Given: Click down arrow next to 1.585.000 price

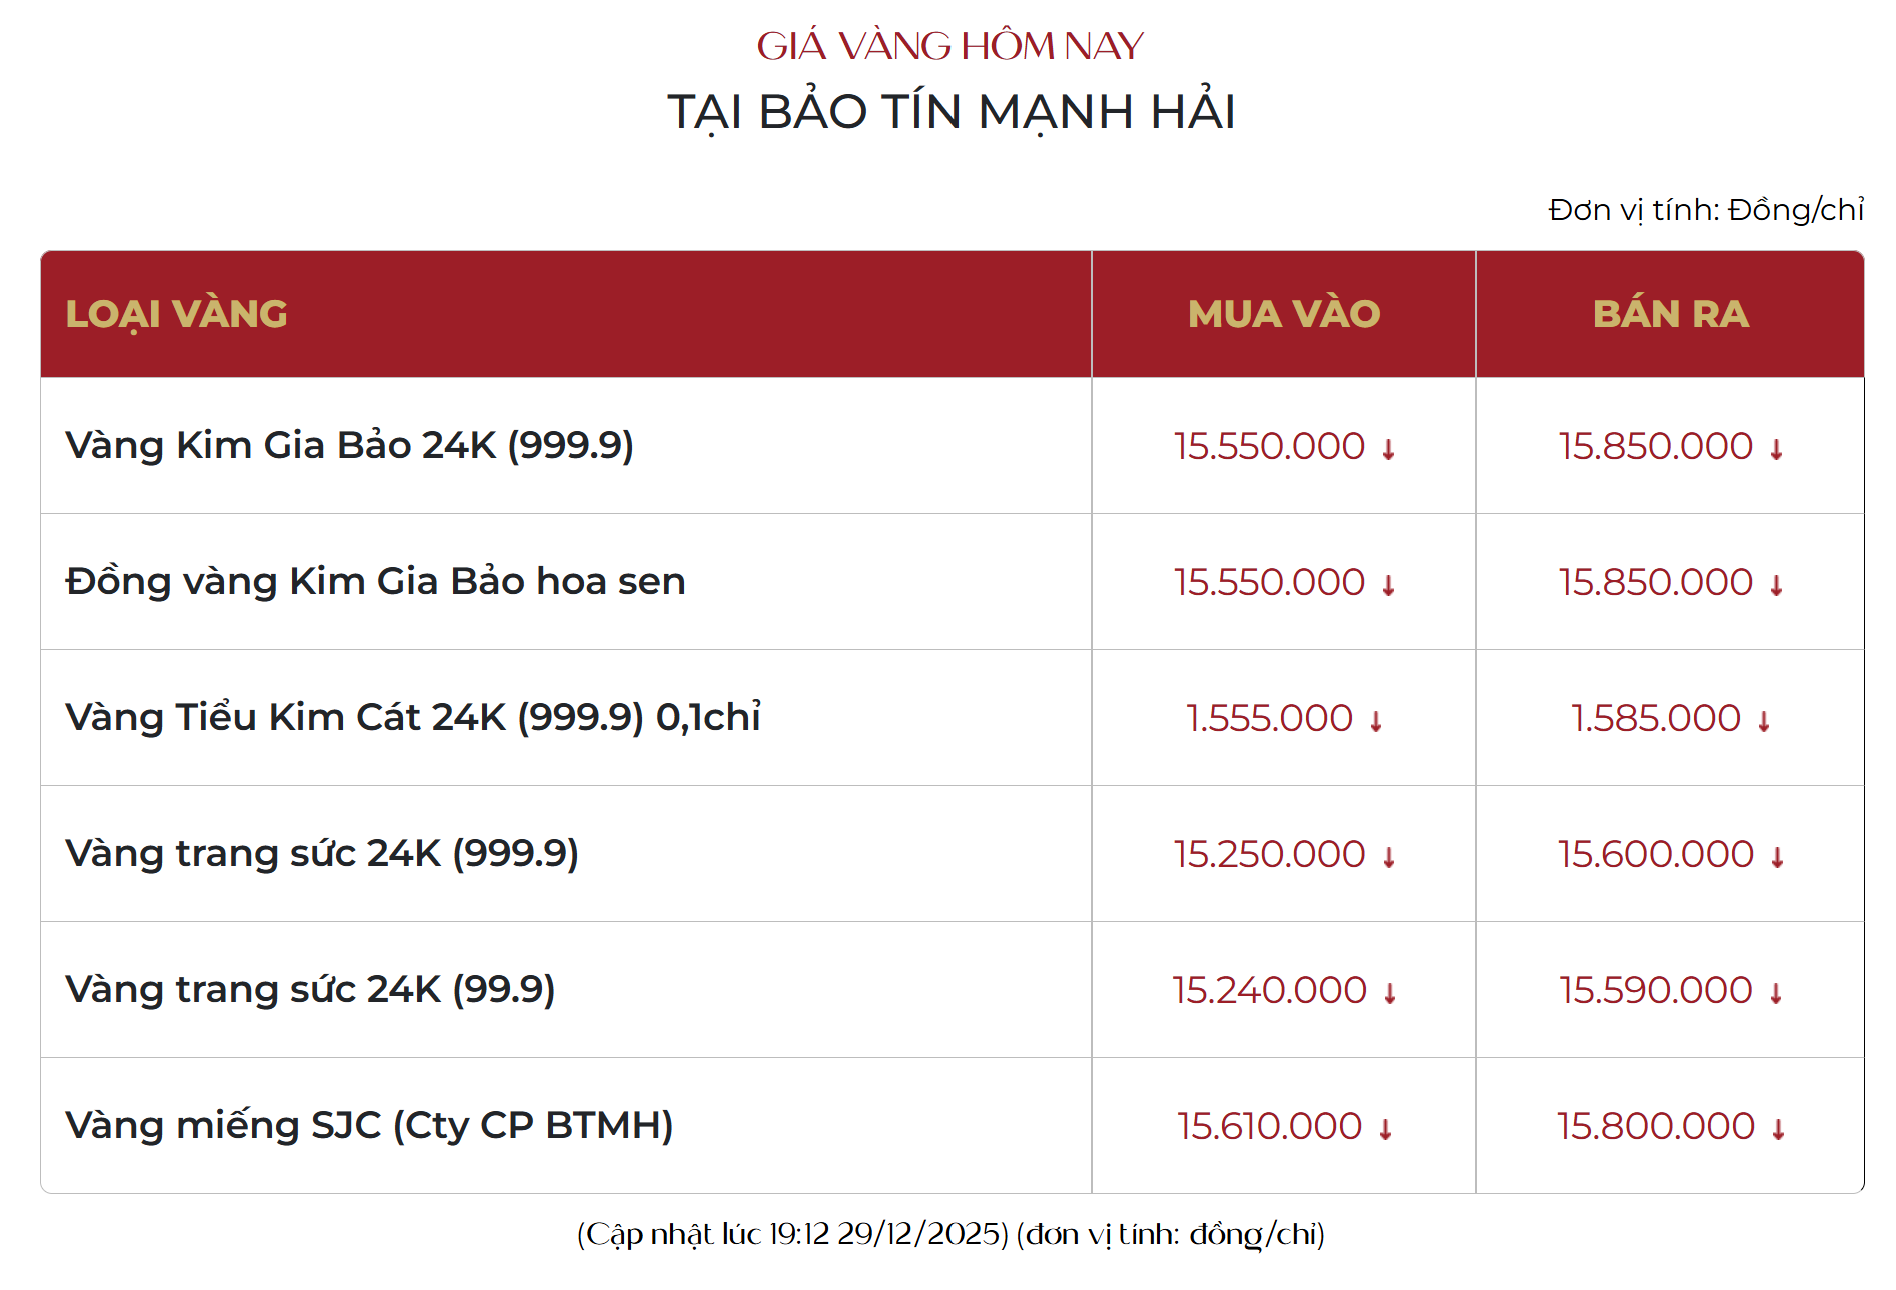Looking at the screenshot, I should tap(1764, 722).
